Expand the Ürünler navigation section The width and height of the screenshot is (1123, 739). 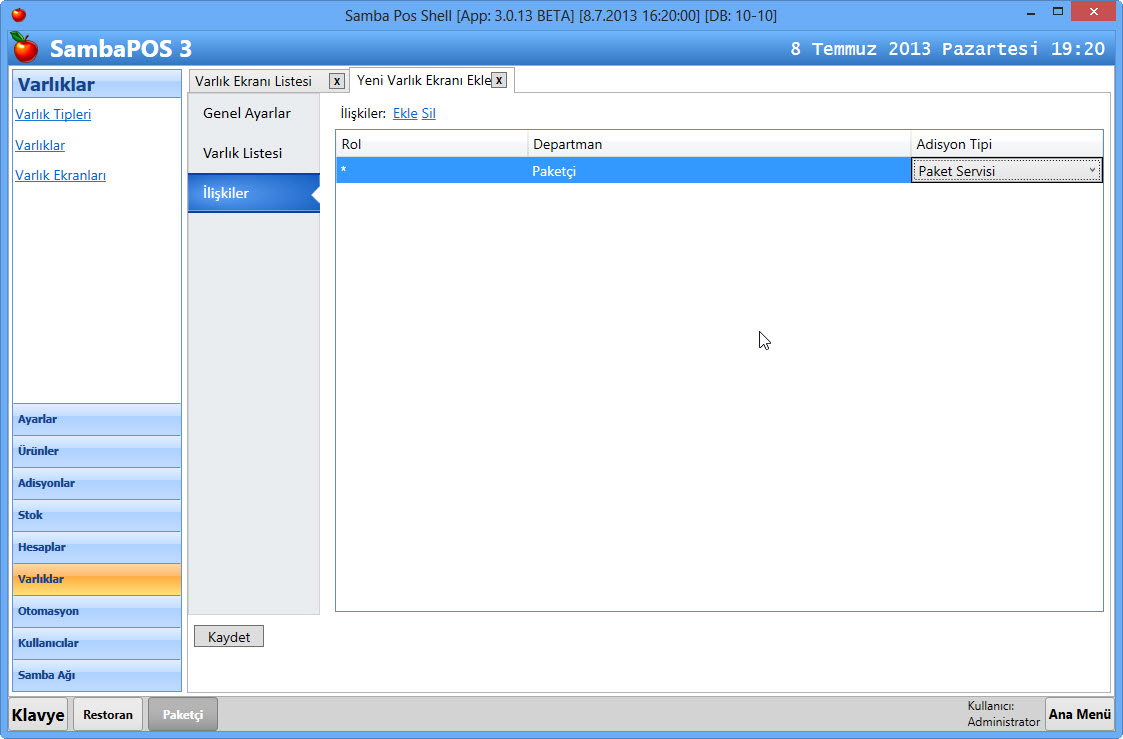pos(96,452)
